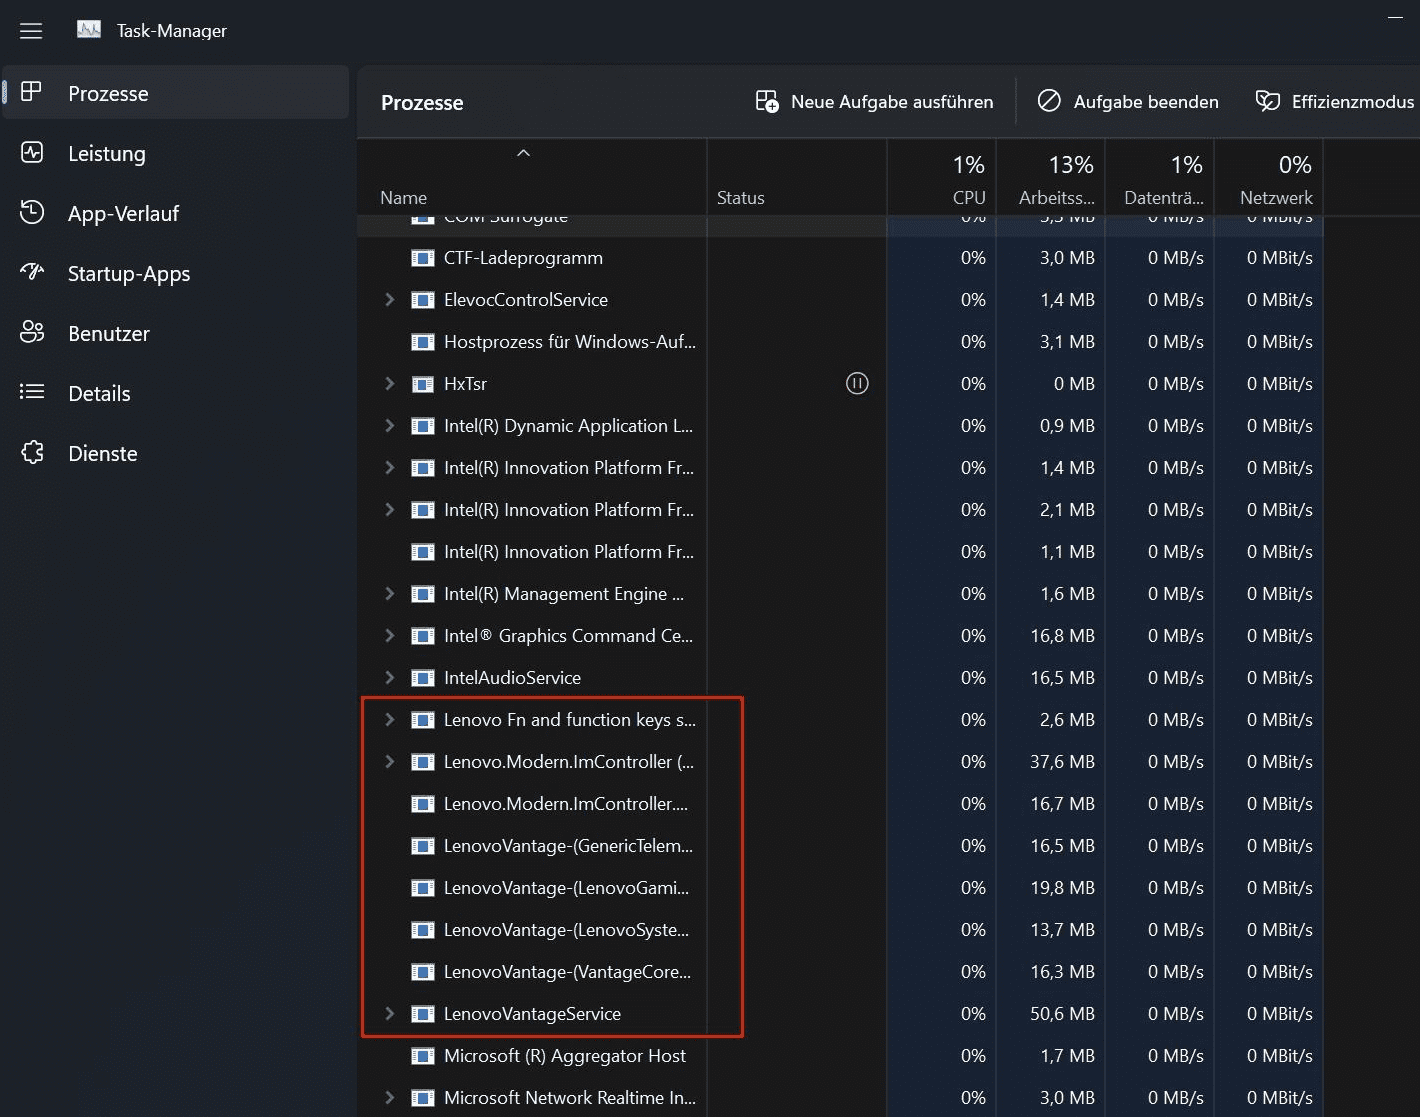Viewport: 1420px width, 1117px height.
Task: Click the Leistung performance icon
Action: click(x=32, y=153)
